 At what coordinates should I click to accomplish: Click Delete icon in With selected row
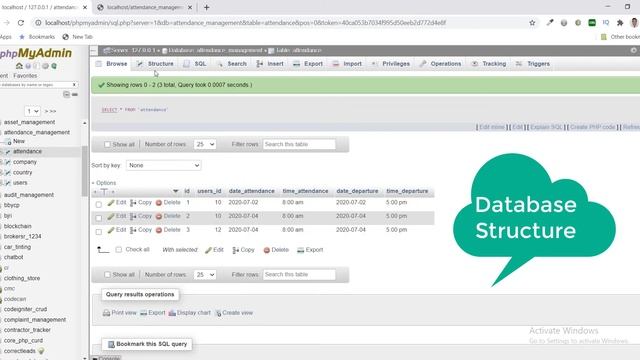[267, 250]
